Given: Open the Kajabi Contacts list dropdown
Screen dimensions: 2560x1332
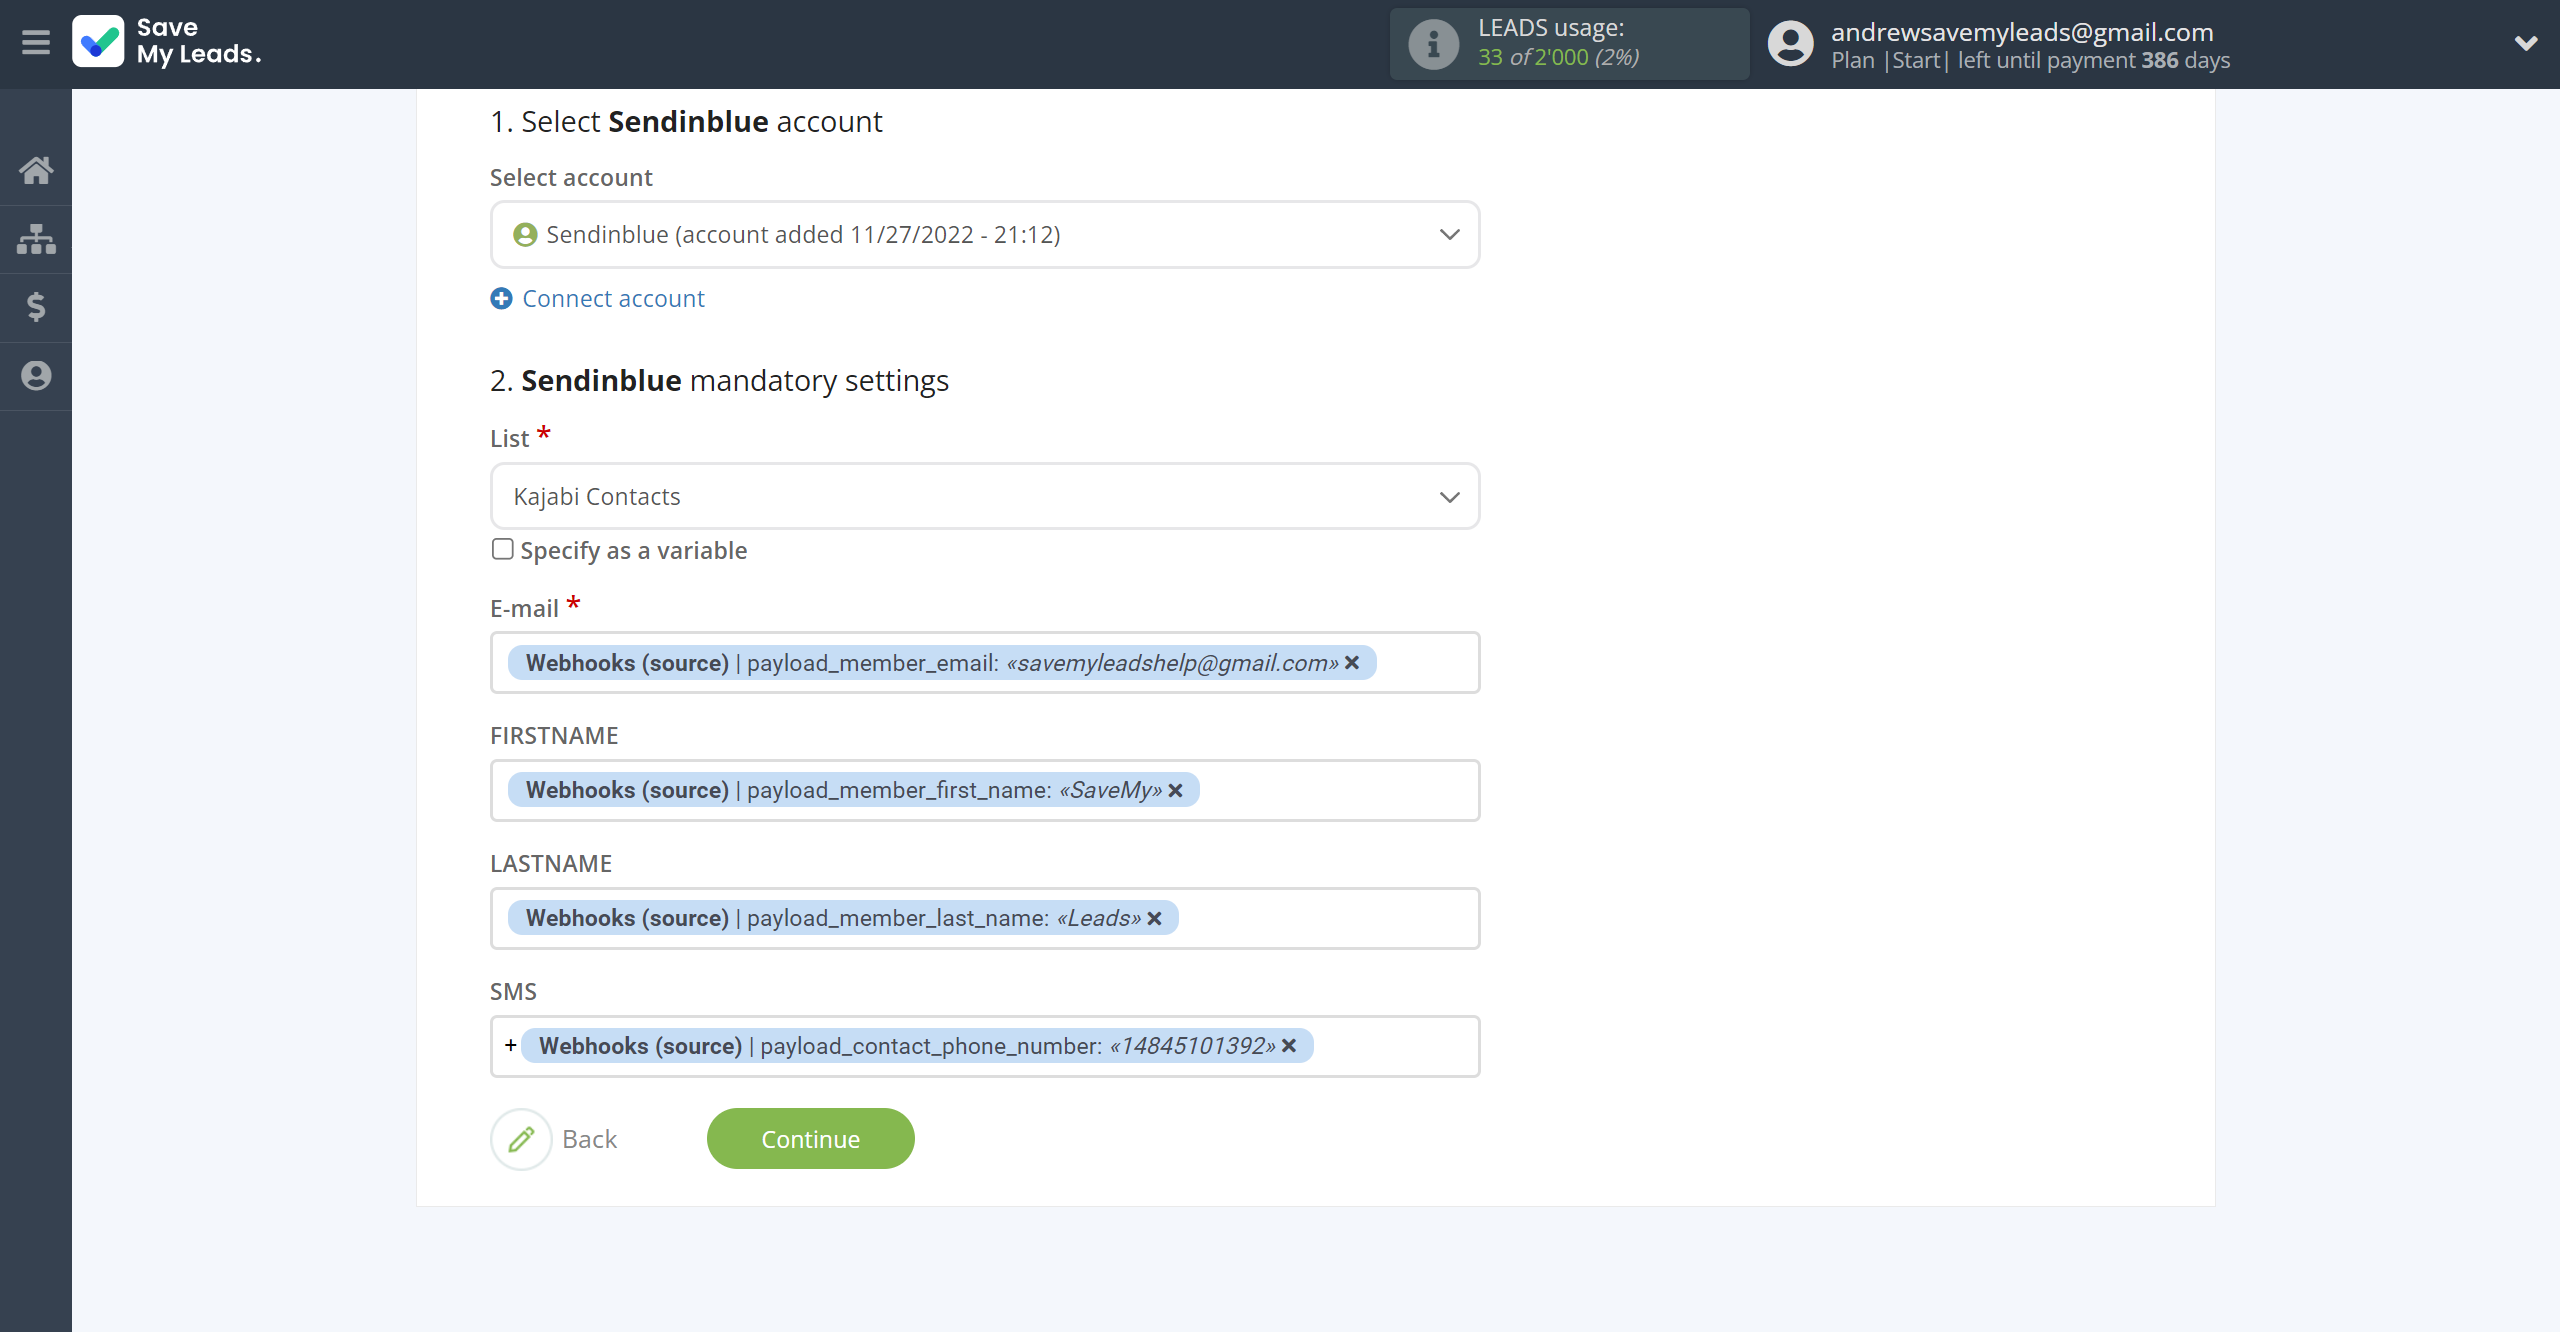Looking at the screenshot, I should (x=984, y=497).
